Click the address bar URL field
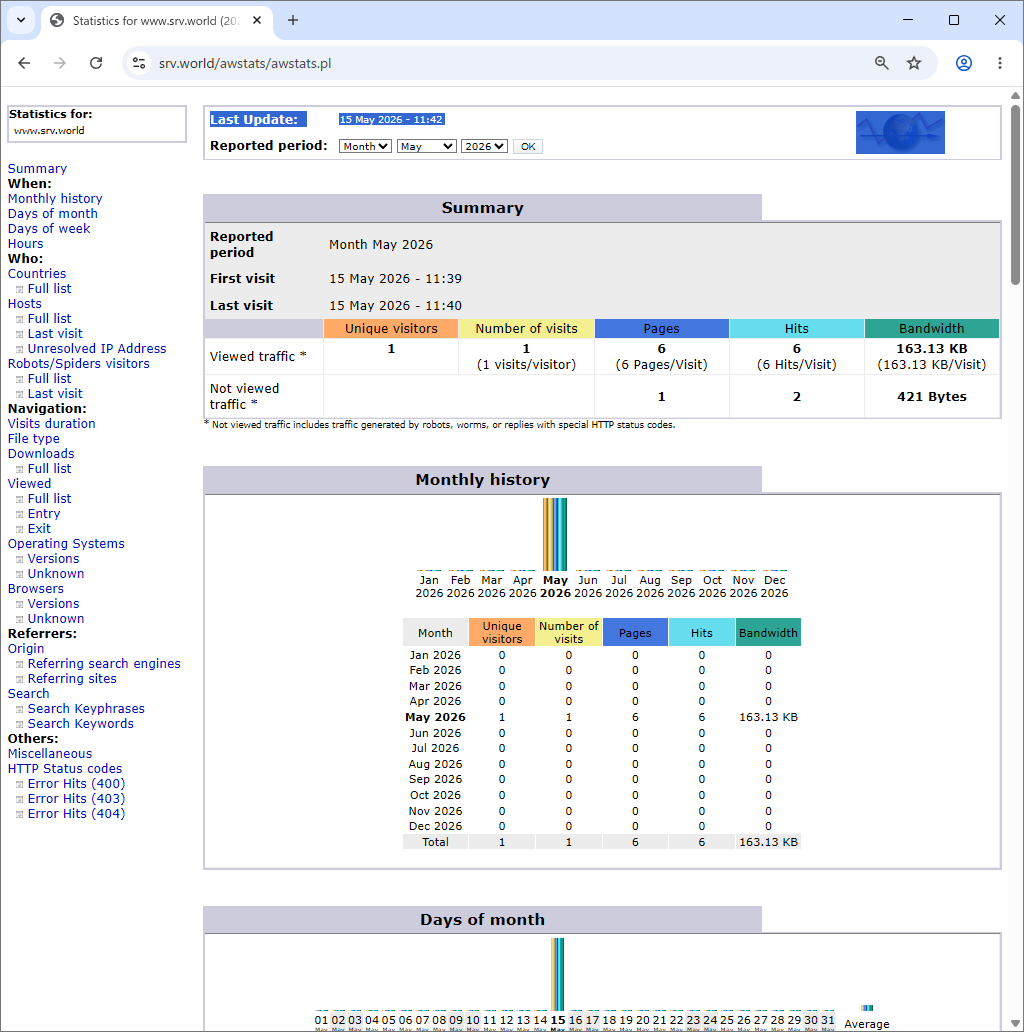 coord(507,63)
